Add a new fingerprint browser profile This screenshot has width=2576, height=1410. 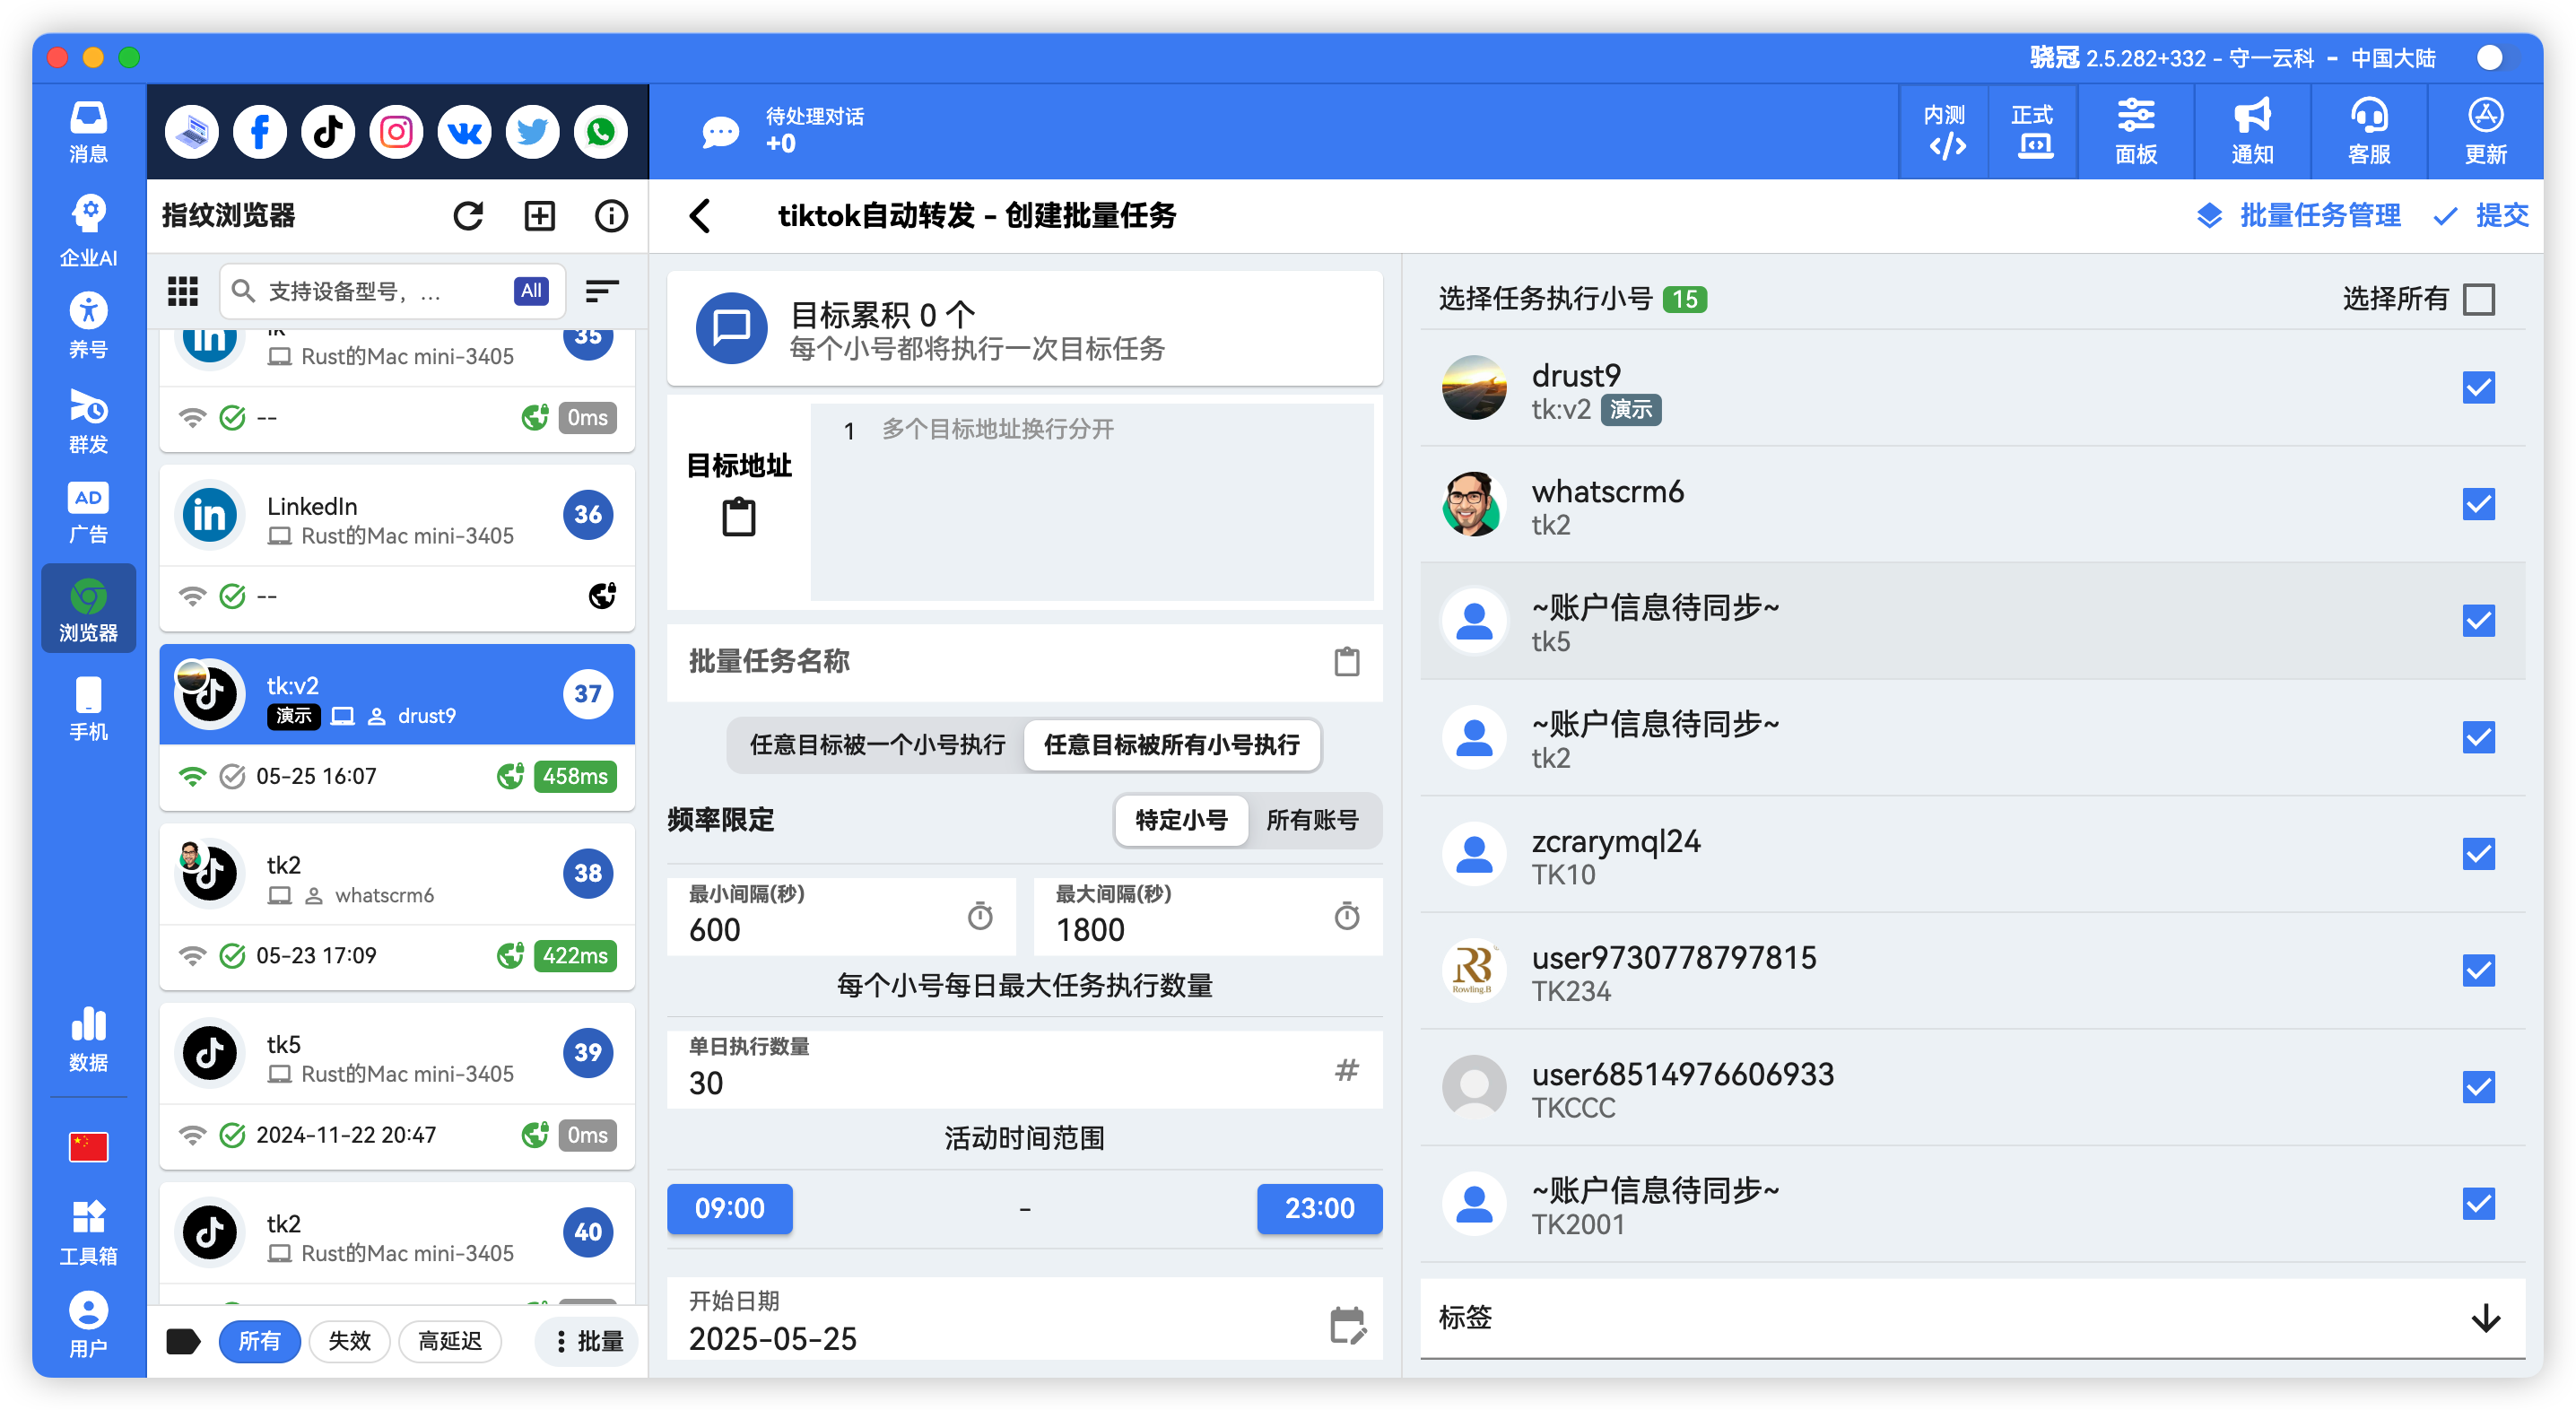point(539,215)
